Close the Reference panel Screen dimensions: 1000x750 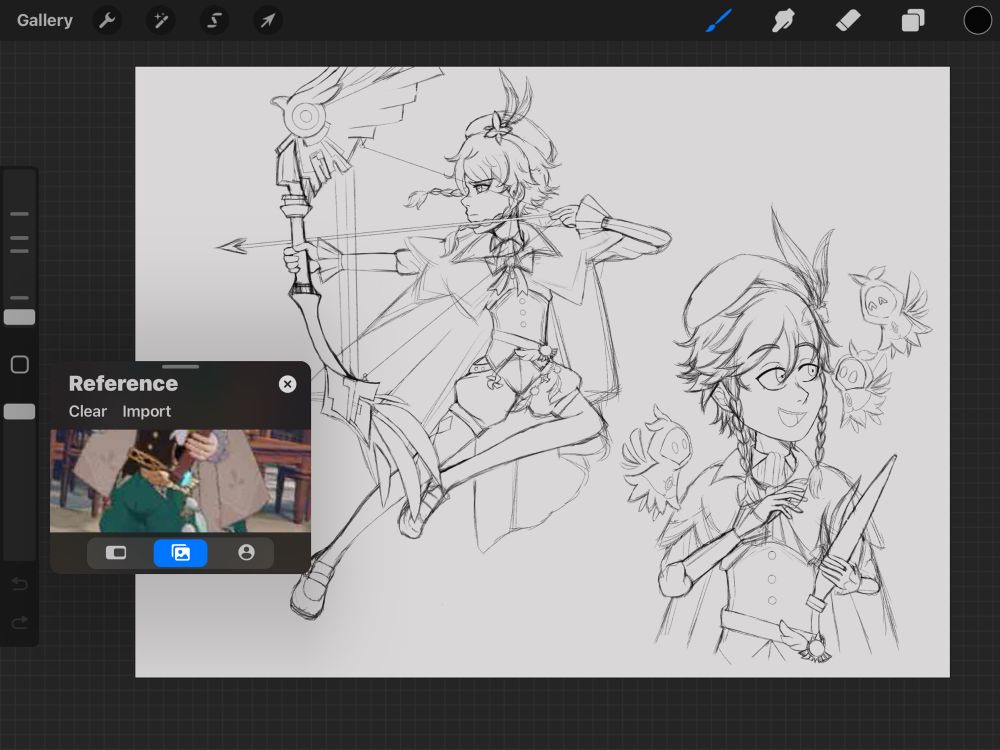click(x=287, y=384)
